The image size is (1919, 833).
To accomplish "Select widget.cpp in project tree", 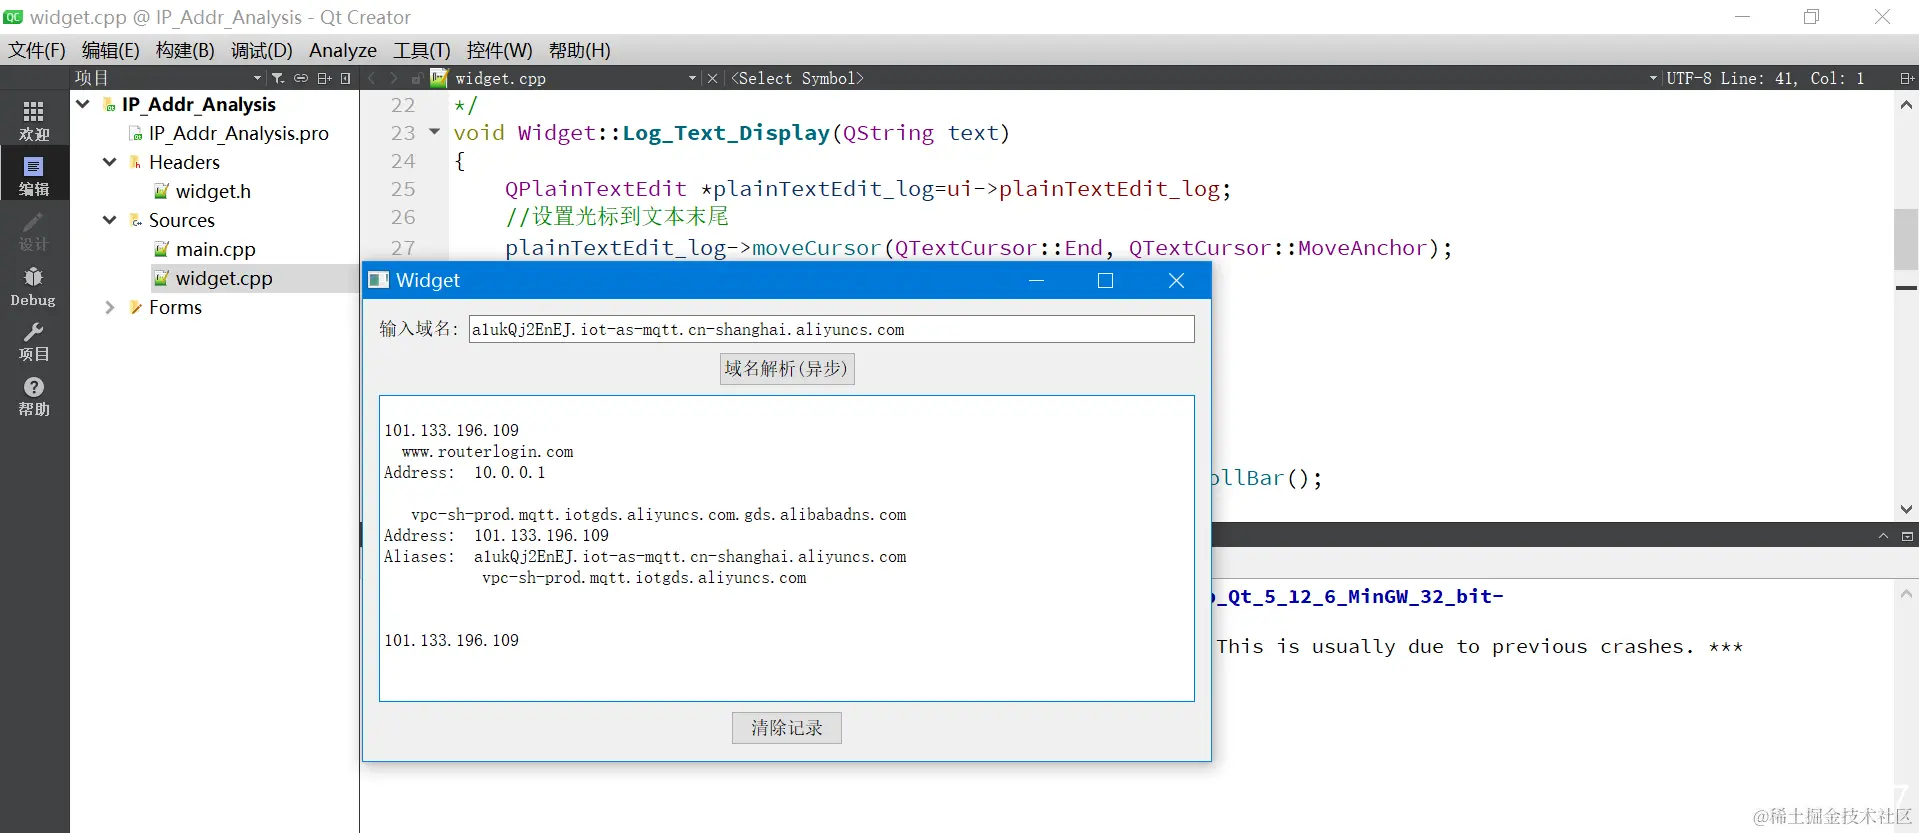I will pos(224,278).
